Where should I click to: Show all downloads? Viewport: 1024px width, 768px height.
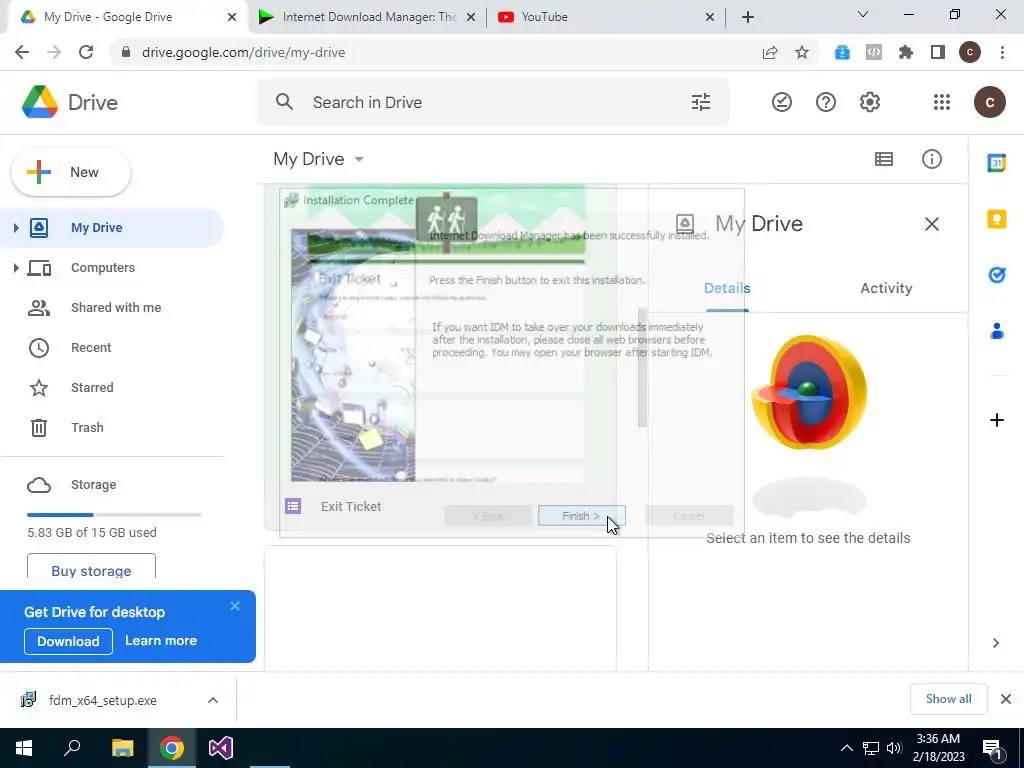tap(948, 699)
